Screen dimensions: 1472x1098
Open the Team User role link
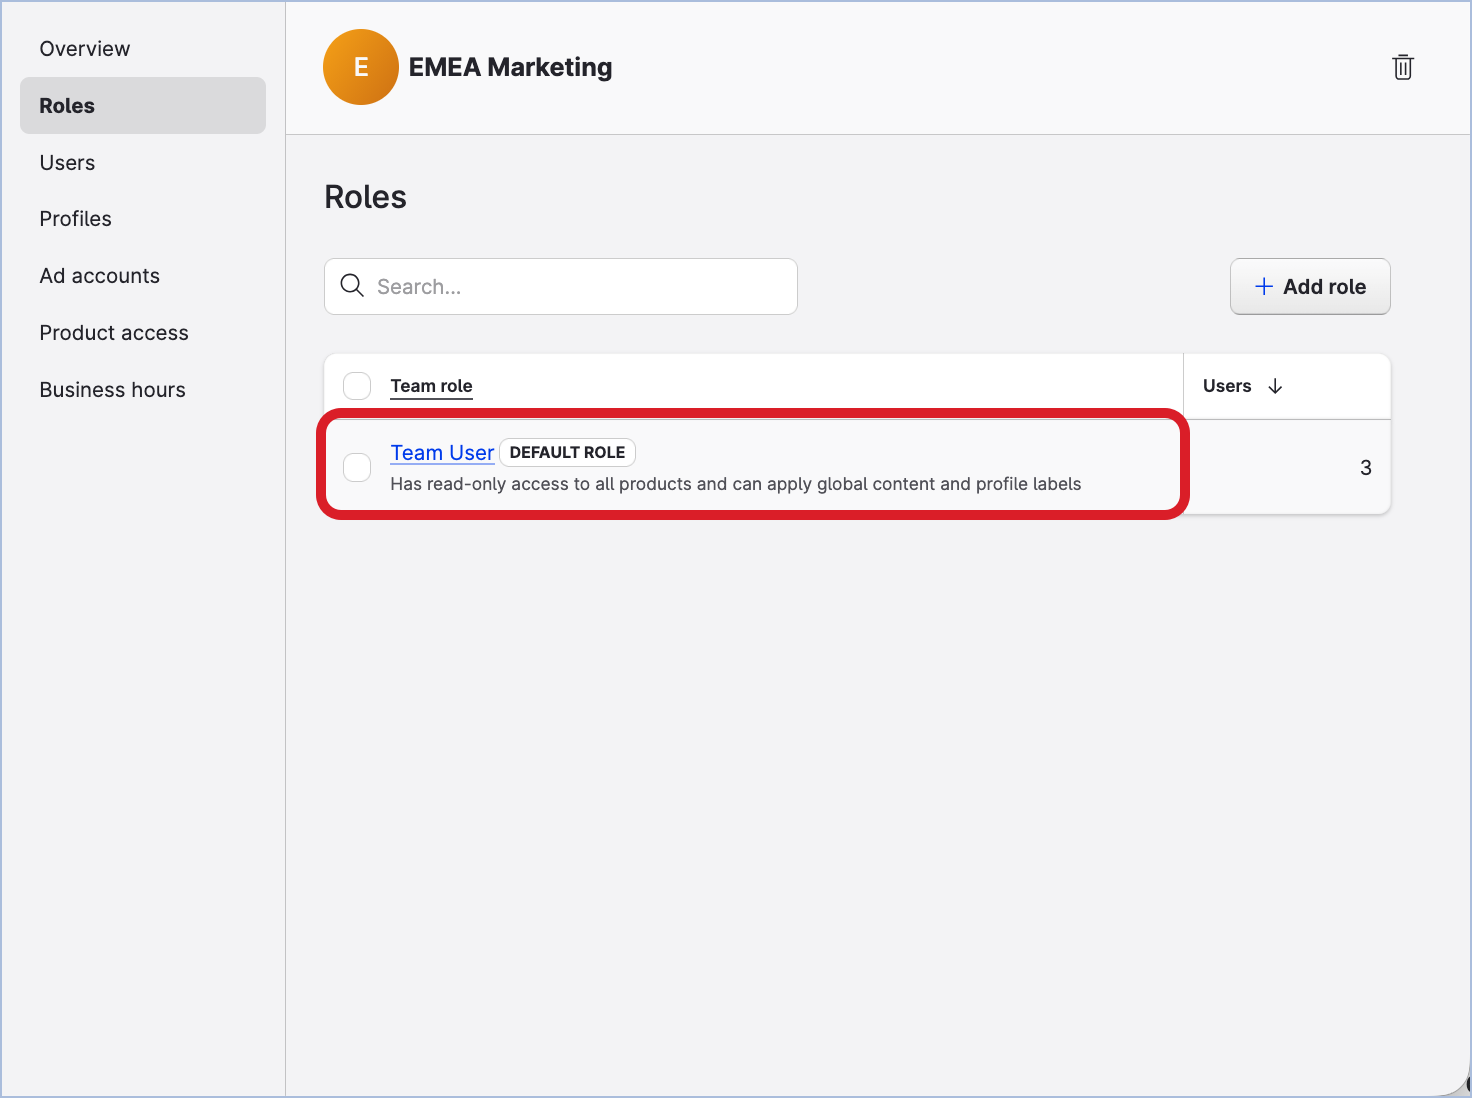(x=442, y=453)
